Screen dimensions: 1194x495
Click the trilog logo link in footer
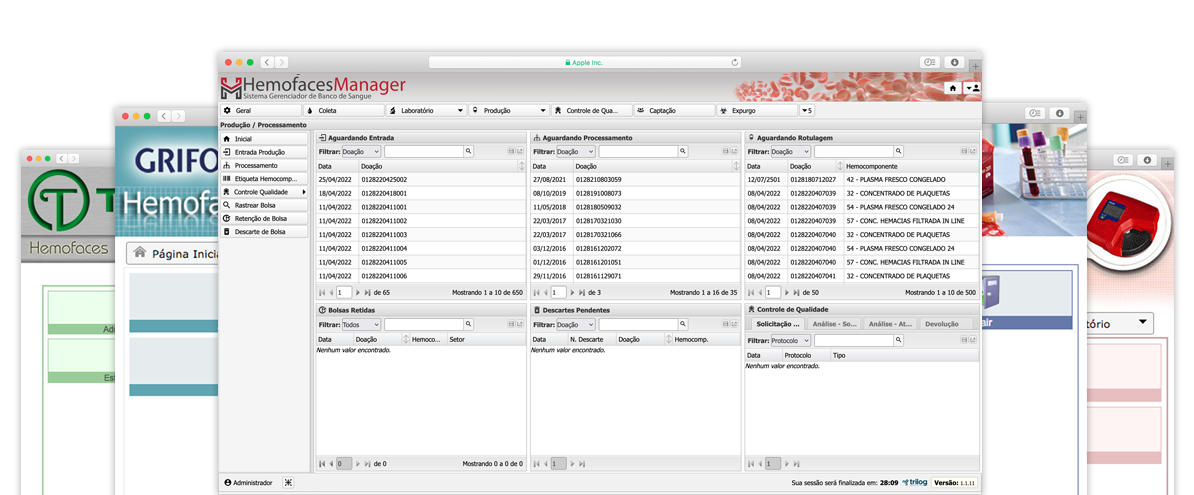(915, 482)
